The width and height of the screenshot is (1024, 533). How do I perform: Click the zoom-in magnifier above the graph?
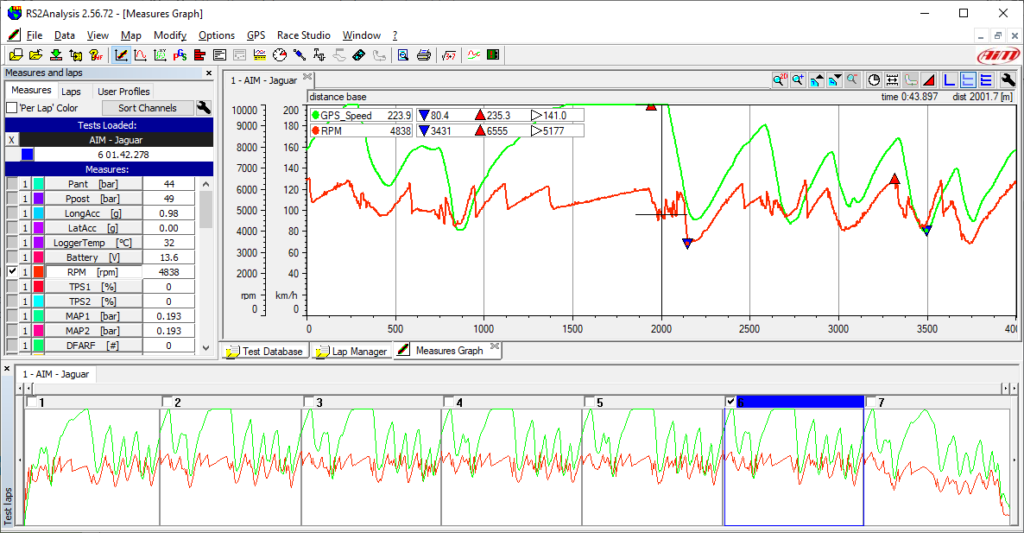[x=798, y=80]
